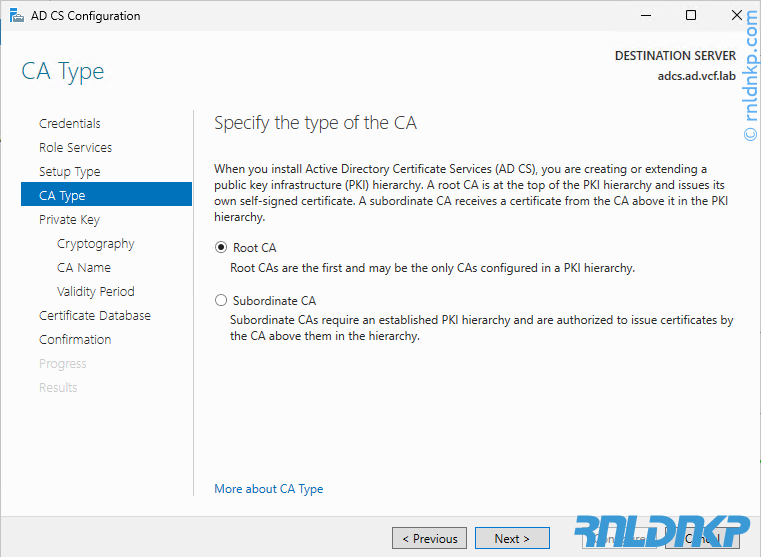Minimize the AD CS Configuration window
Screen dimensions: 761x557
tap(644, 16)
